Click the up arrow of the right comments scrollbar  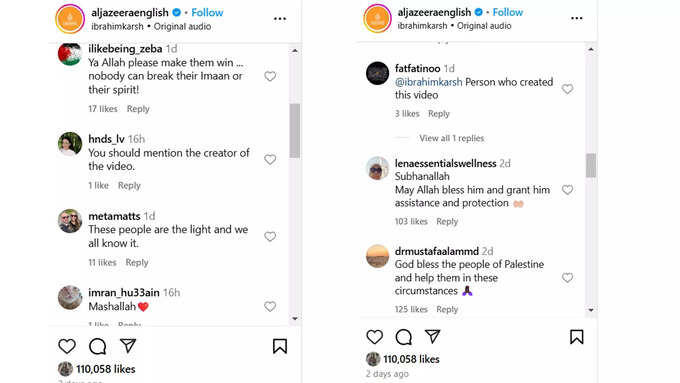[x=591, y=49]
